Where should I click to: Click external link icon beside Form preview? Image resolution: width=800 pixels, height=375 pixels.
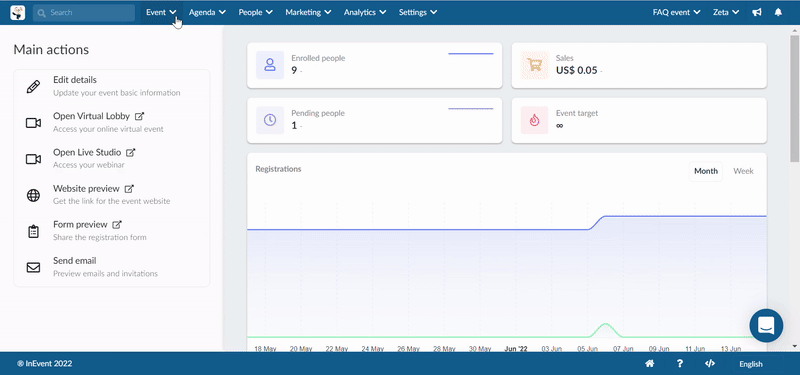pos(117,224)
